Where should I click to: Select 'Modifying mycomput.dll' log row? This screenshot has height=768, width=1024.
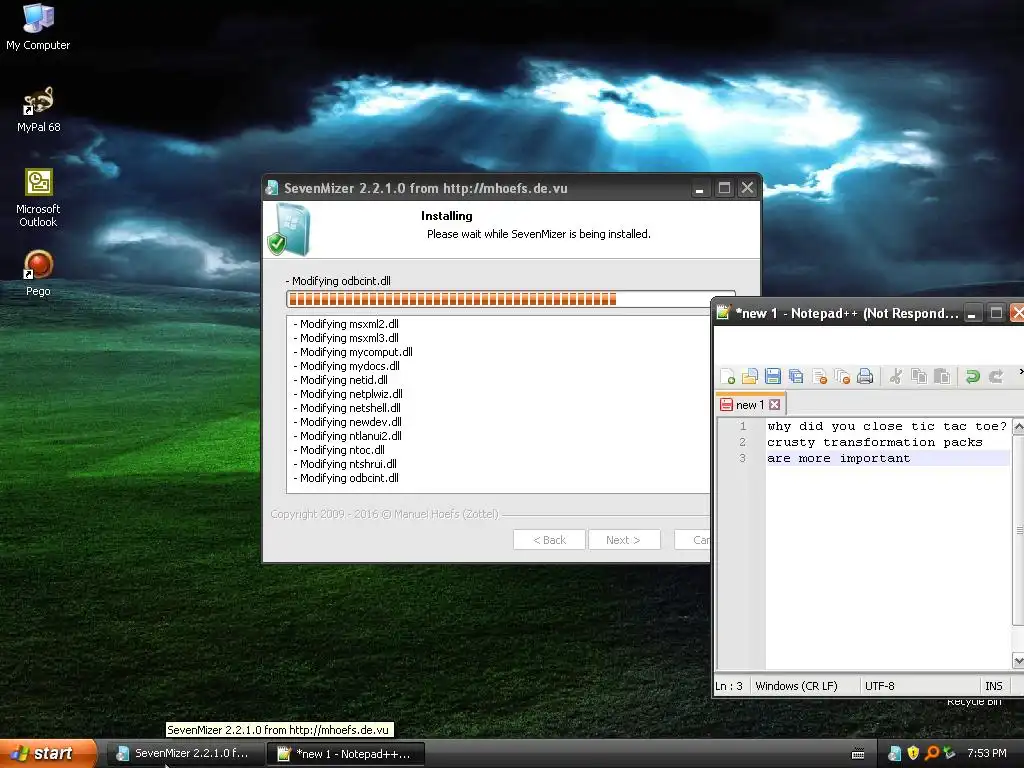[353, 352]
